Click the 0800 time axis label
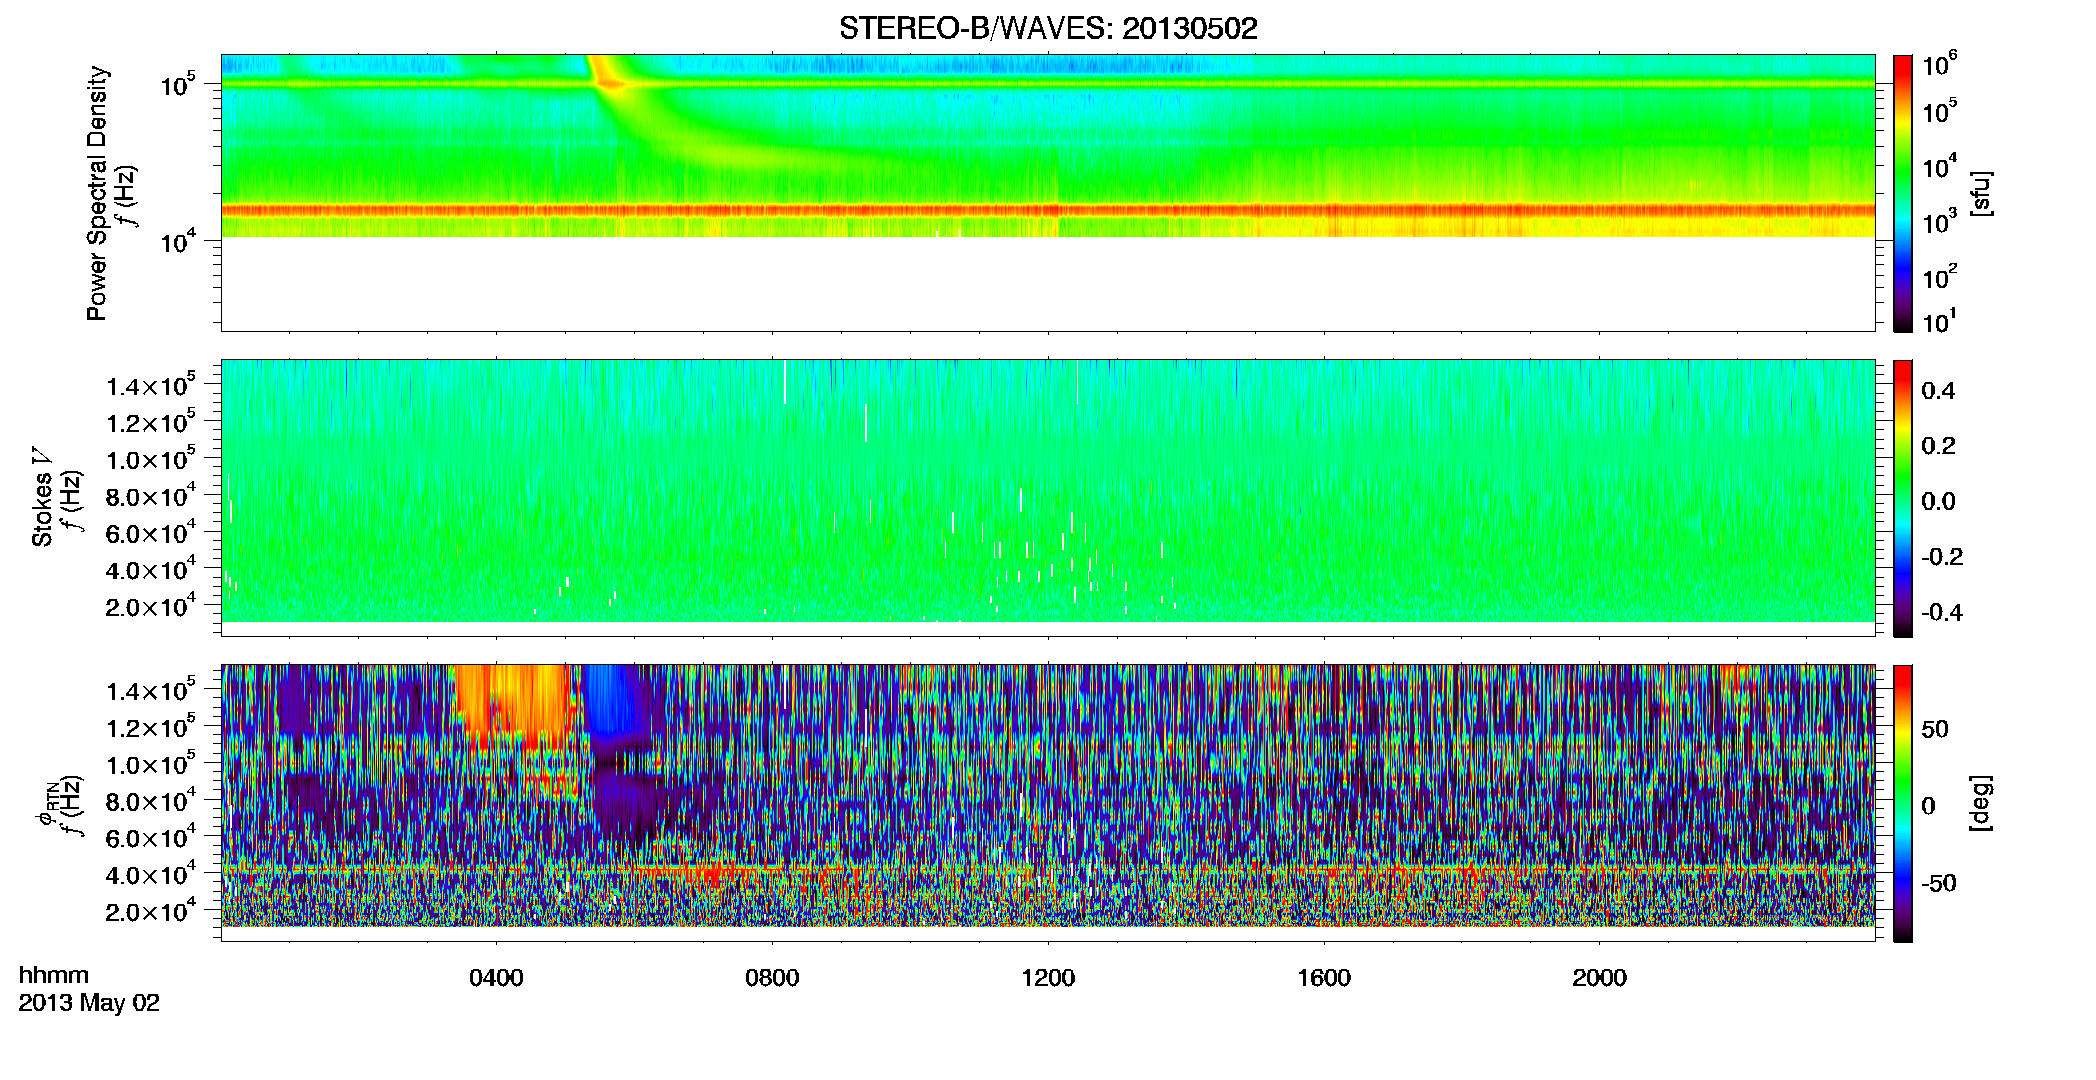The image size is (2096, 1080). pyautogui.click(x=772, y=978)
